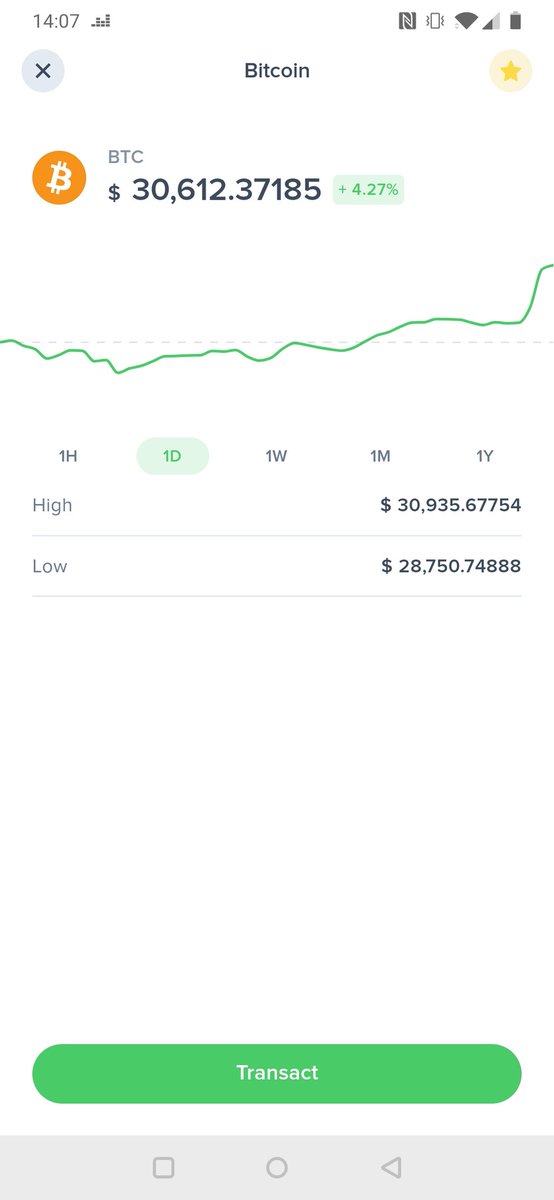This screenshot has height=1200, width=554.
Task: Tap the +4.27% change badge
Action: [369, 189]
